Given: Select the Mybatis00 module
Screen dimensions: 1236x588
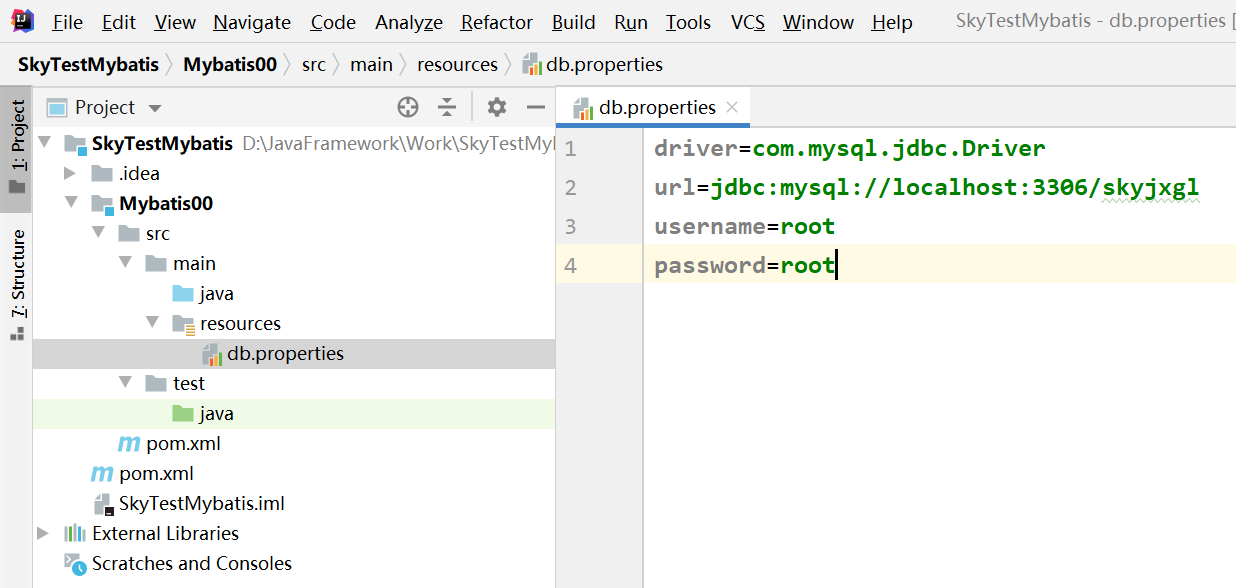Looking at the screenshot, I should [x=166, y=203].
